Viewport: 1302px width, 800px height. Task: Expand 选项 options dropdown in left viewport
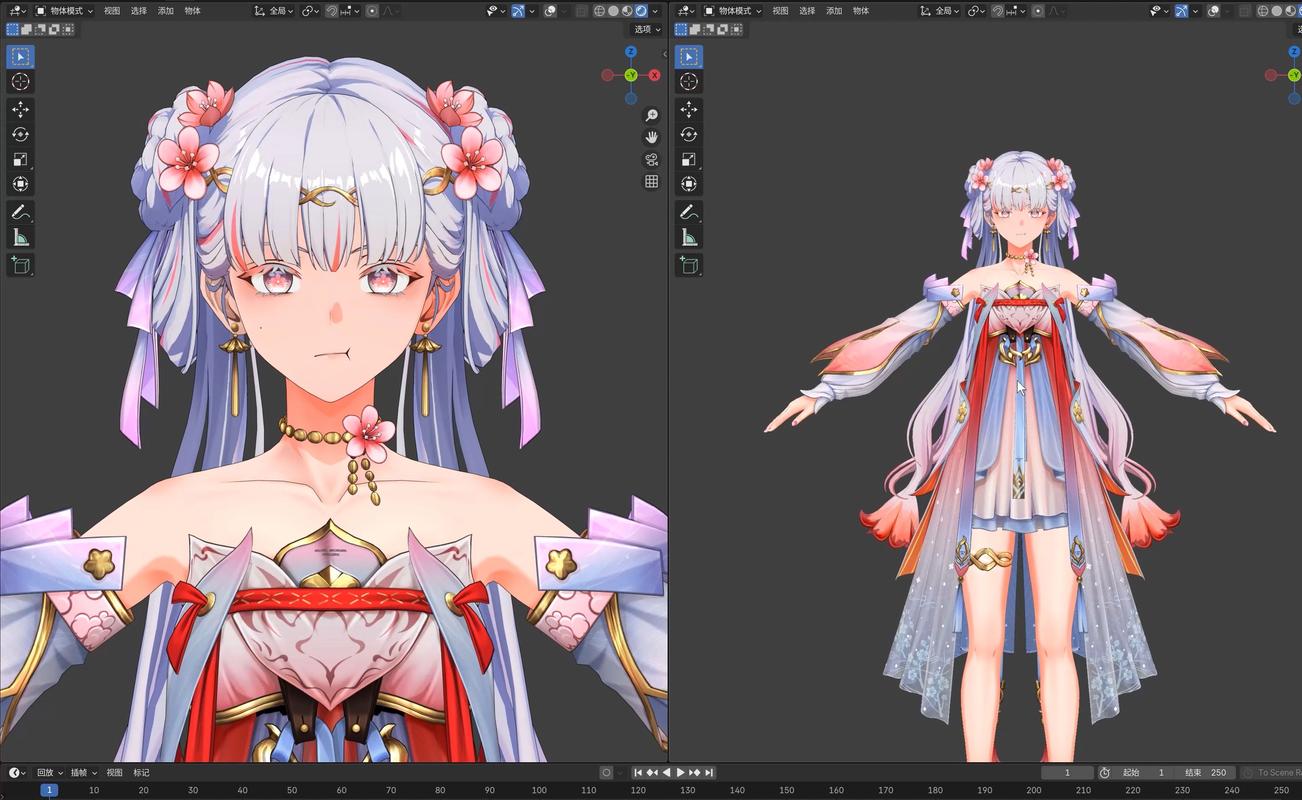coord(647,29)
